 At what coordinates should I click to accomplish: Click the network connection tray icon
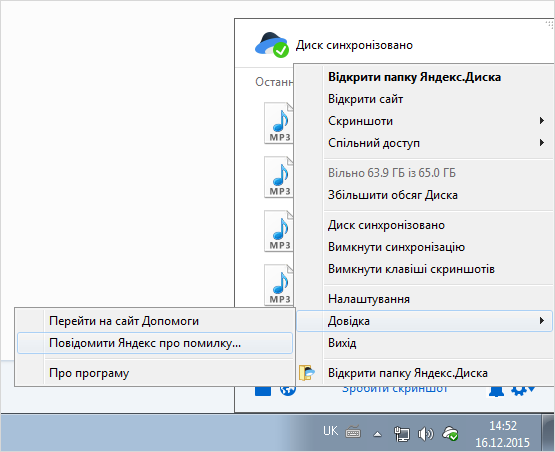[402, 434]
